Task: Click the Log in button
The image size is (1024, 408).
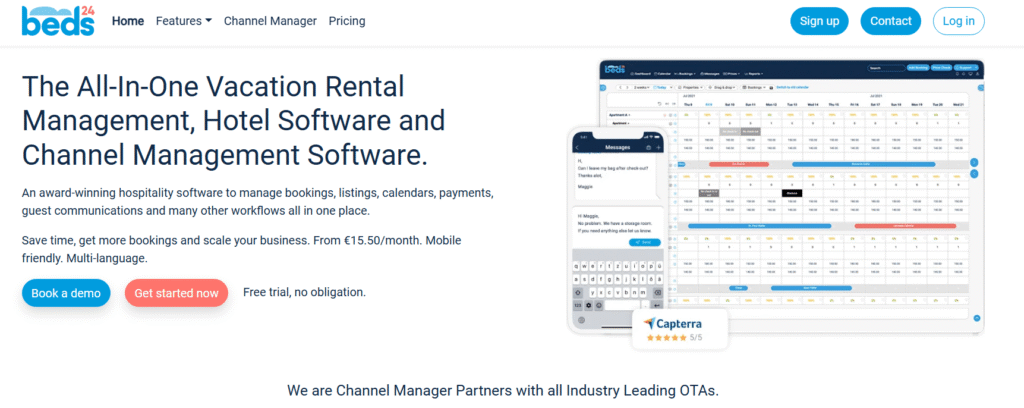Action: (x=958, y=21)
